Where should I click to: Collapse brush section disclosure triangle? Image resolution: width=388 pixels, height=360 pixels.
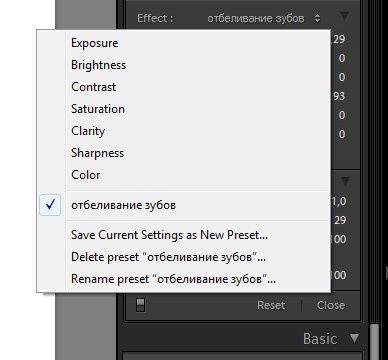tap(345, 181)
